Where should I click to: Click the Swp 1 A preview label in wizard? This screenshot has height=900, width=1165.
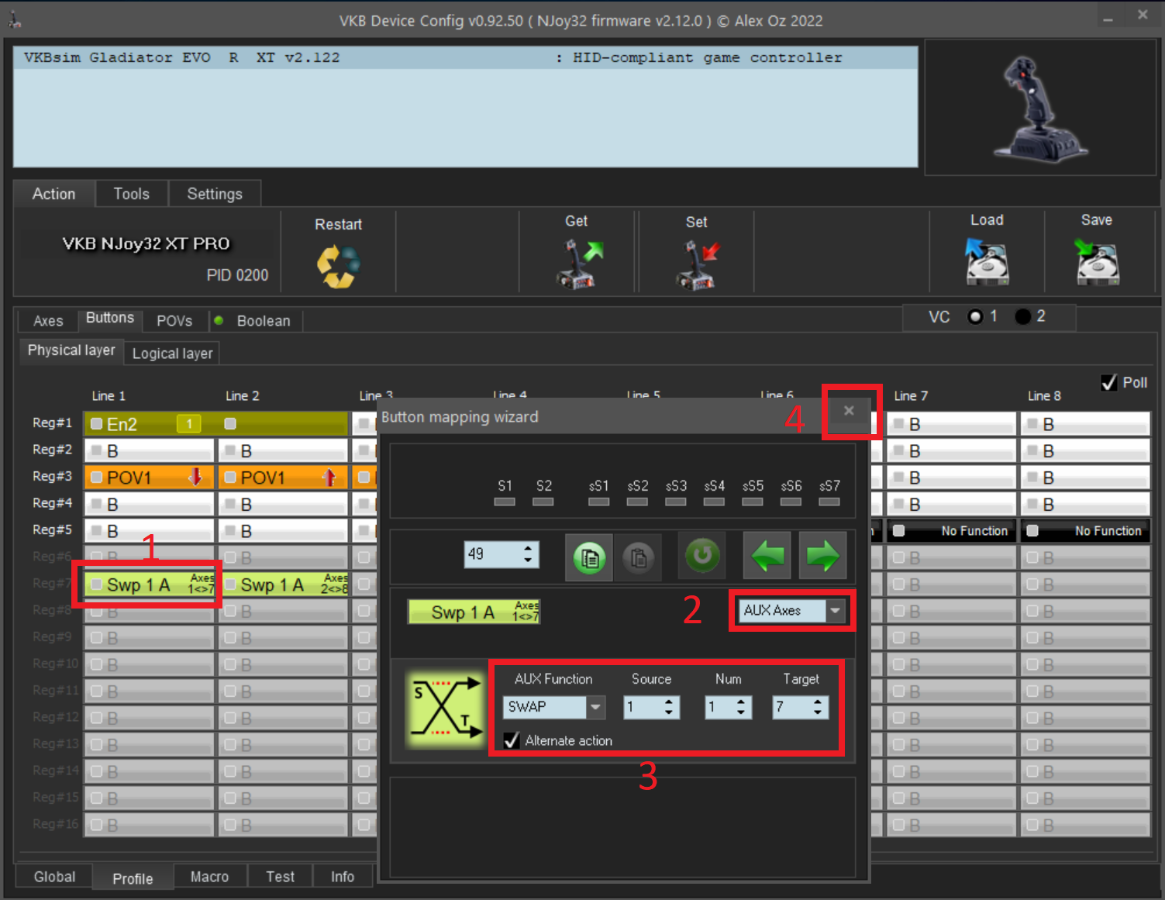pyautogui.click(x=474, y=612)
